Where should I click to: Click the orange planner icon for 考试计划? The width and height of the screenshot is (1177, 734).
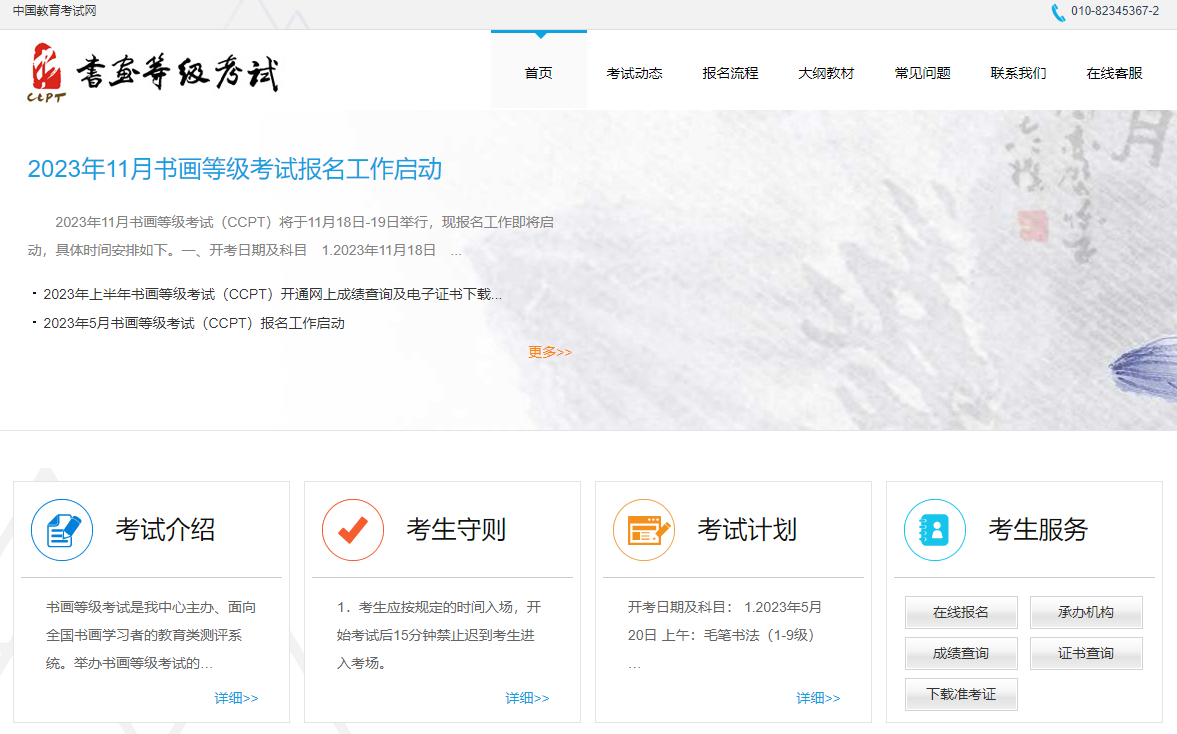pyautogui.click(x=644, y=530)
